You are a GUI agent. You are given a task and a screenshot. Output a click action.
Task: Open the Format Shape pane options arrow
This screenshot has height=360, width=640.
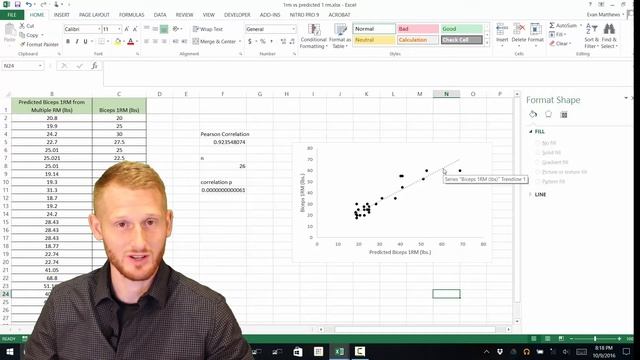626,98
